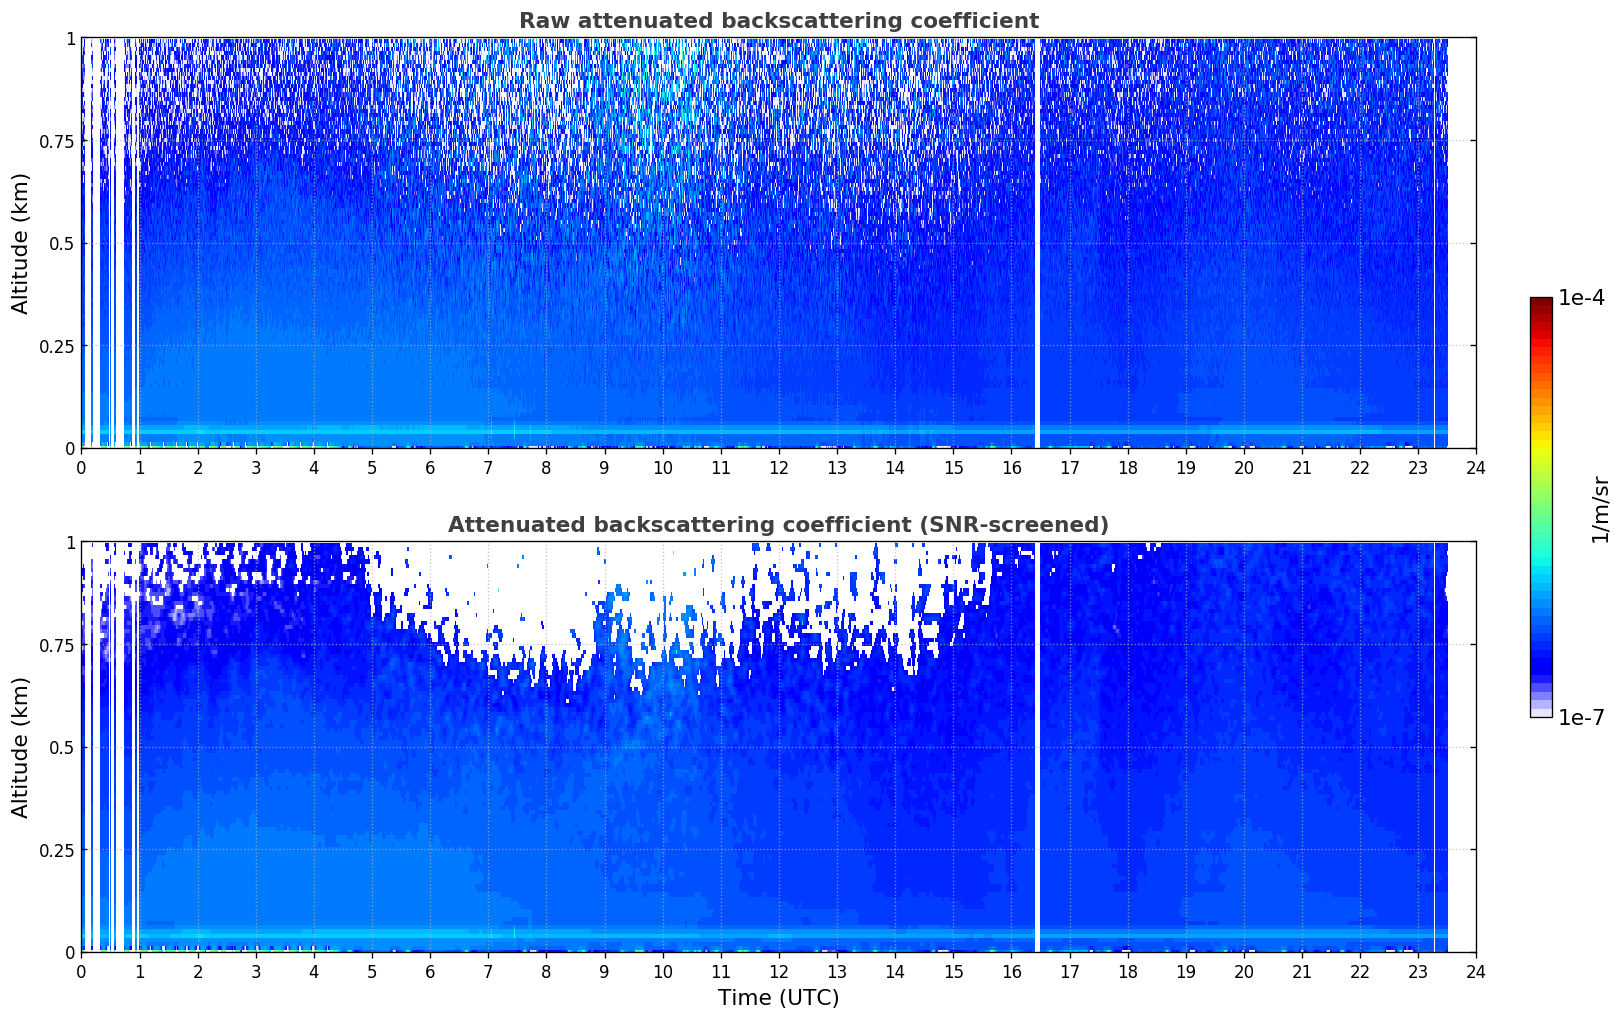The width and height of the screenshot is (1621, 1020).
Task: Click the "1e-7" colorbar minimum label
Action: point(1581,718)
